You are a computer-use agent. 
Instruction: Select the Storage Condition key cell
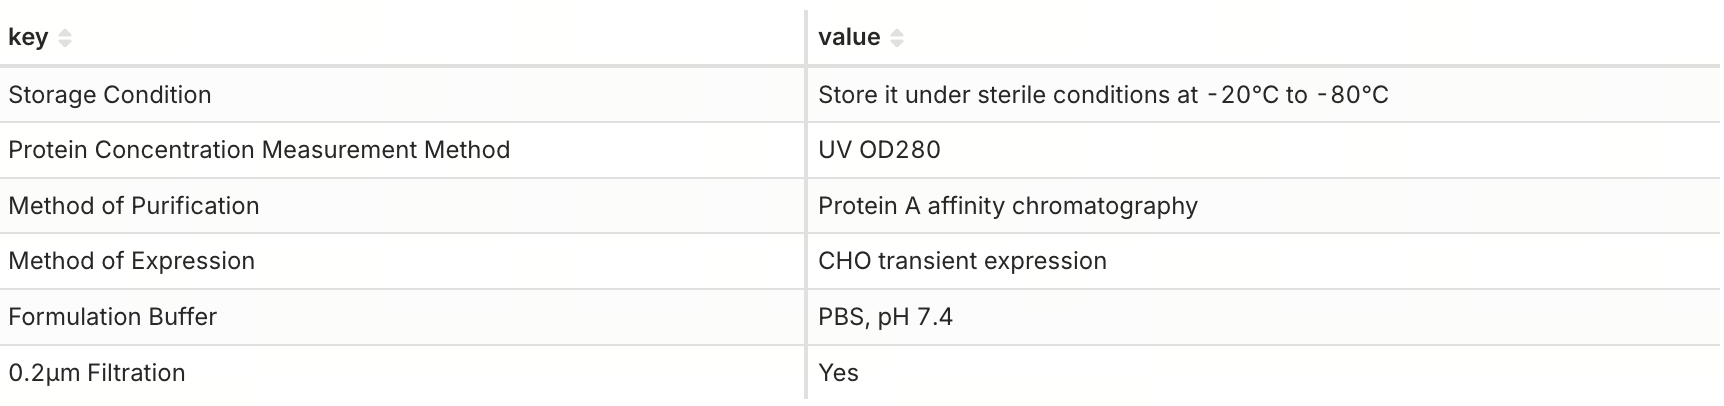point(110,95)
